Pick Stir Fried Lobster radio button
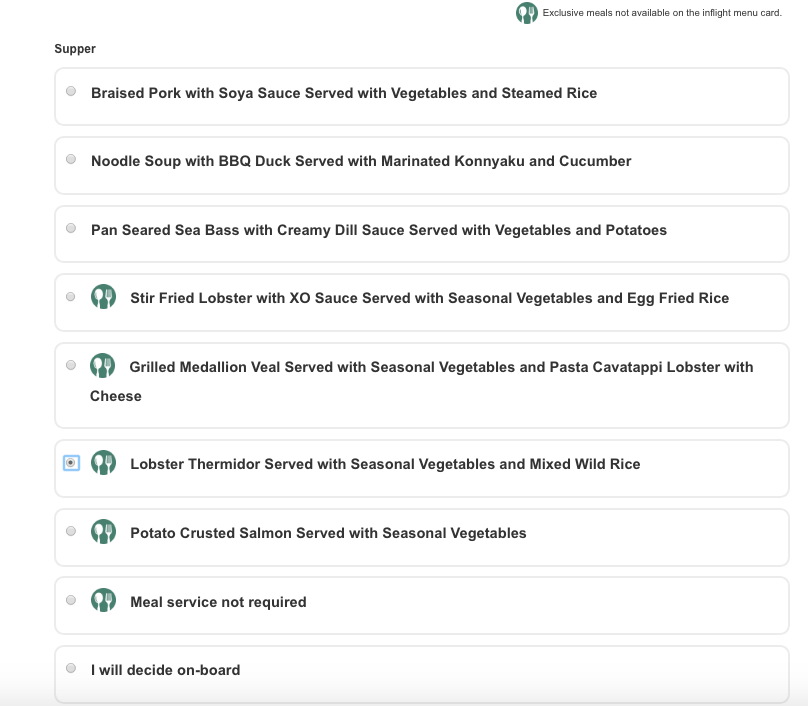This screenshot has height=706, width=808. [x=71, y=297]
